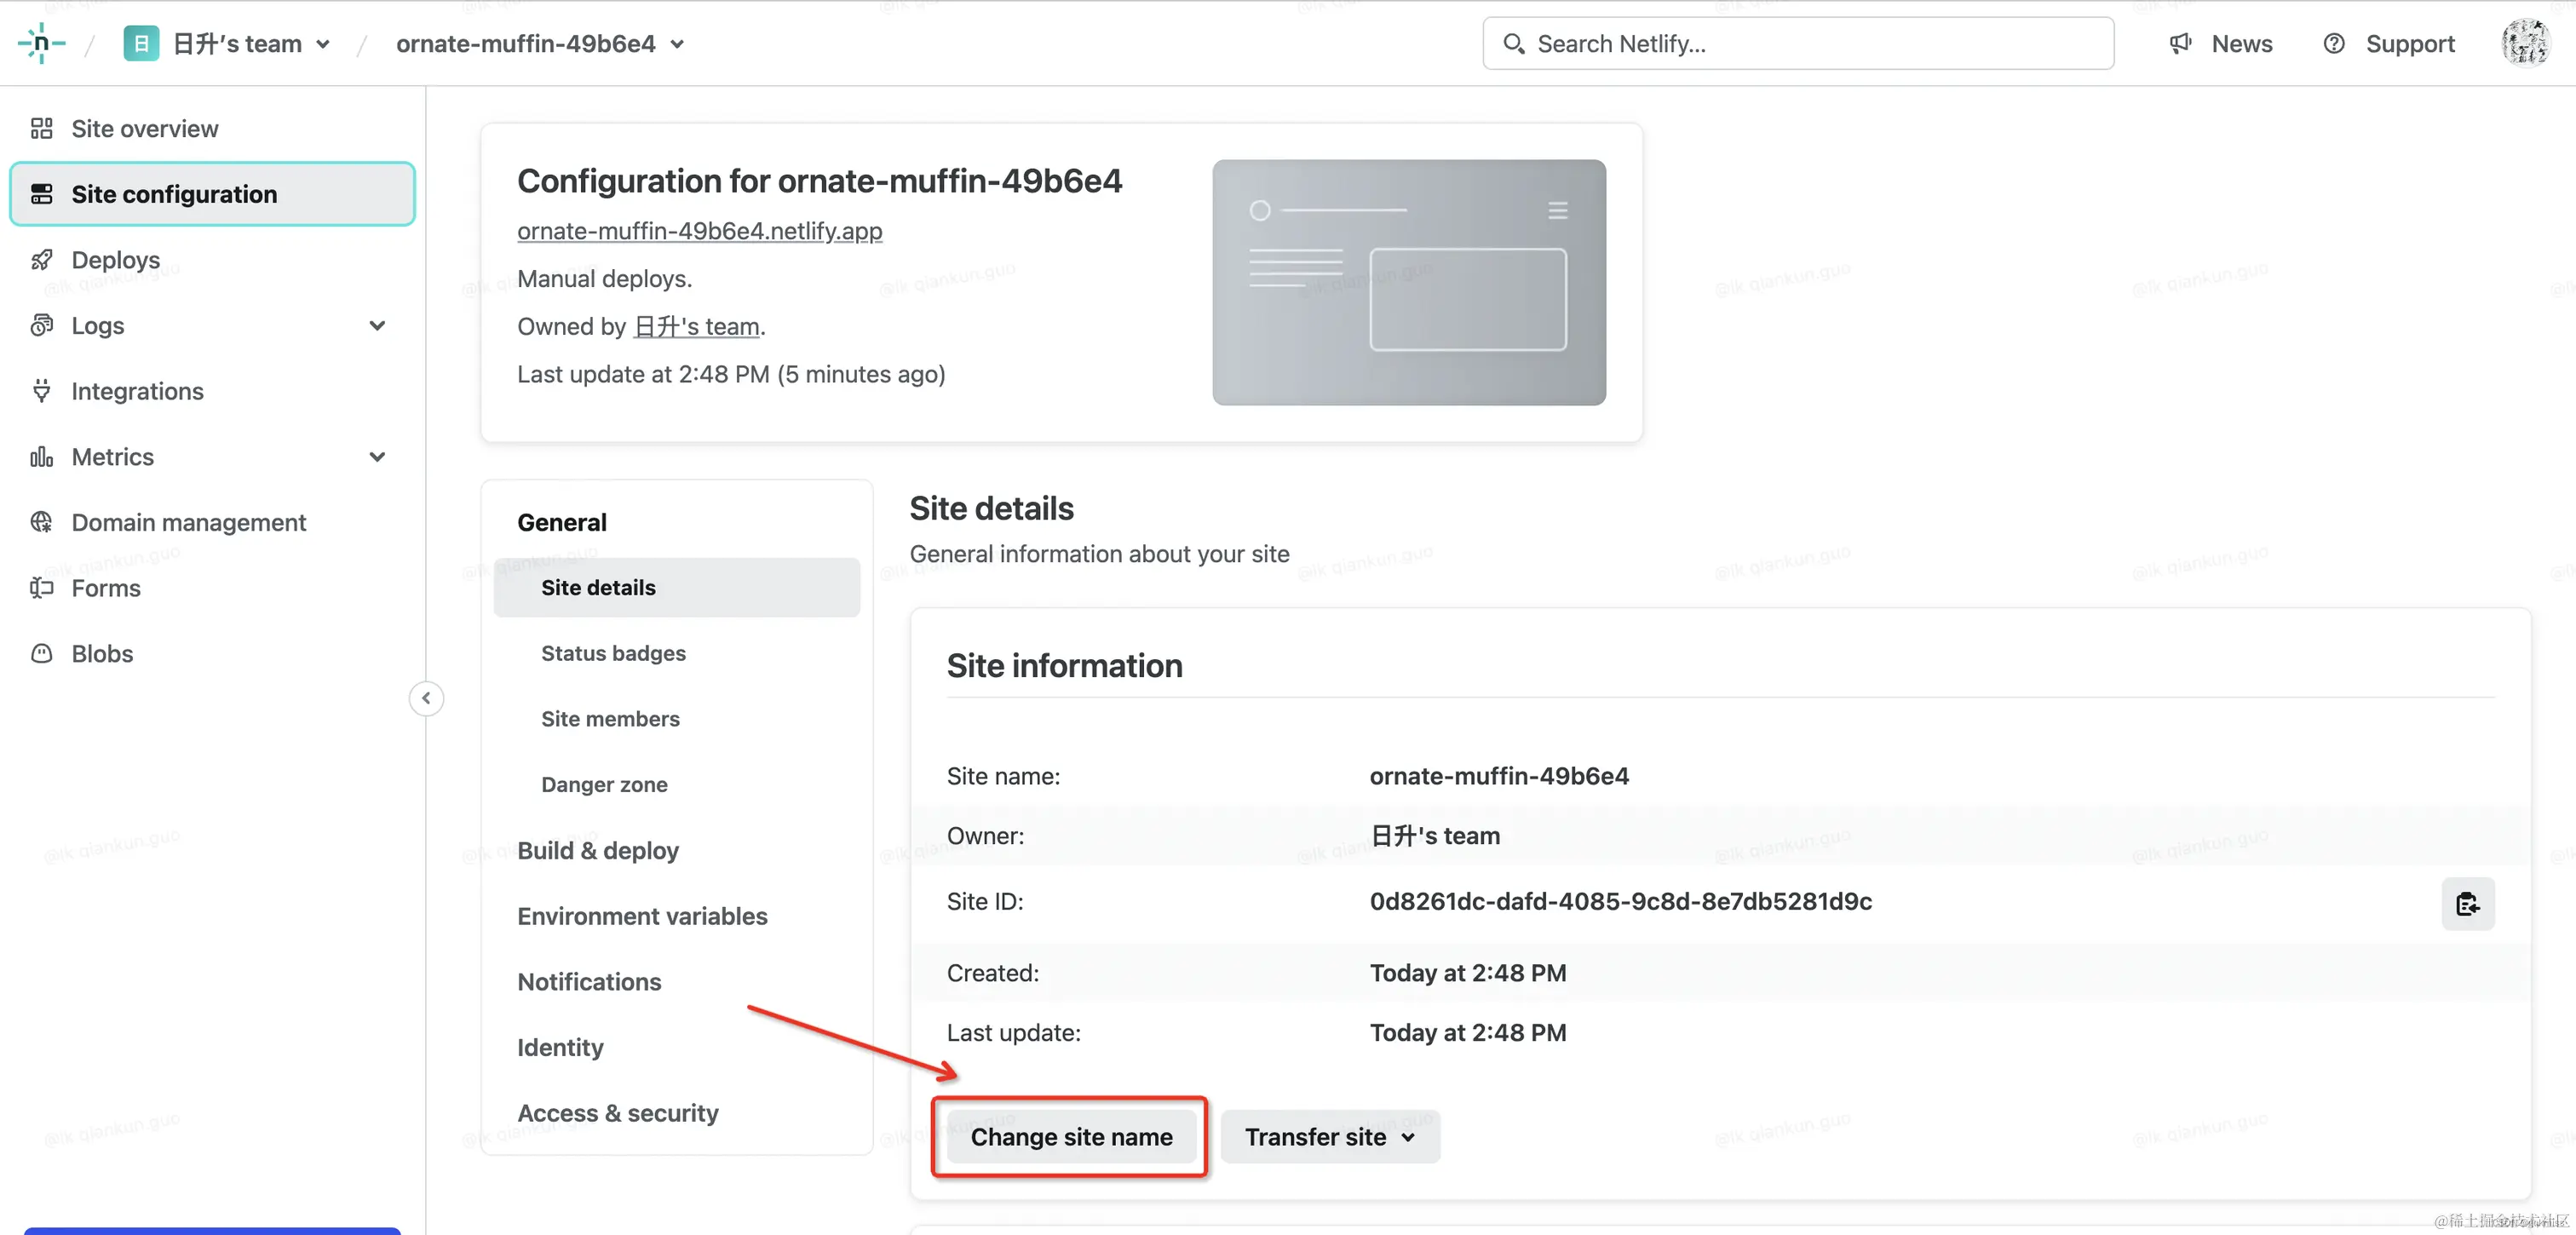This screenshot has width=2576, height=1235.
Task: Open the user avatar menu
Action: point(2525,43)
